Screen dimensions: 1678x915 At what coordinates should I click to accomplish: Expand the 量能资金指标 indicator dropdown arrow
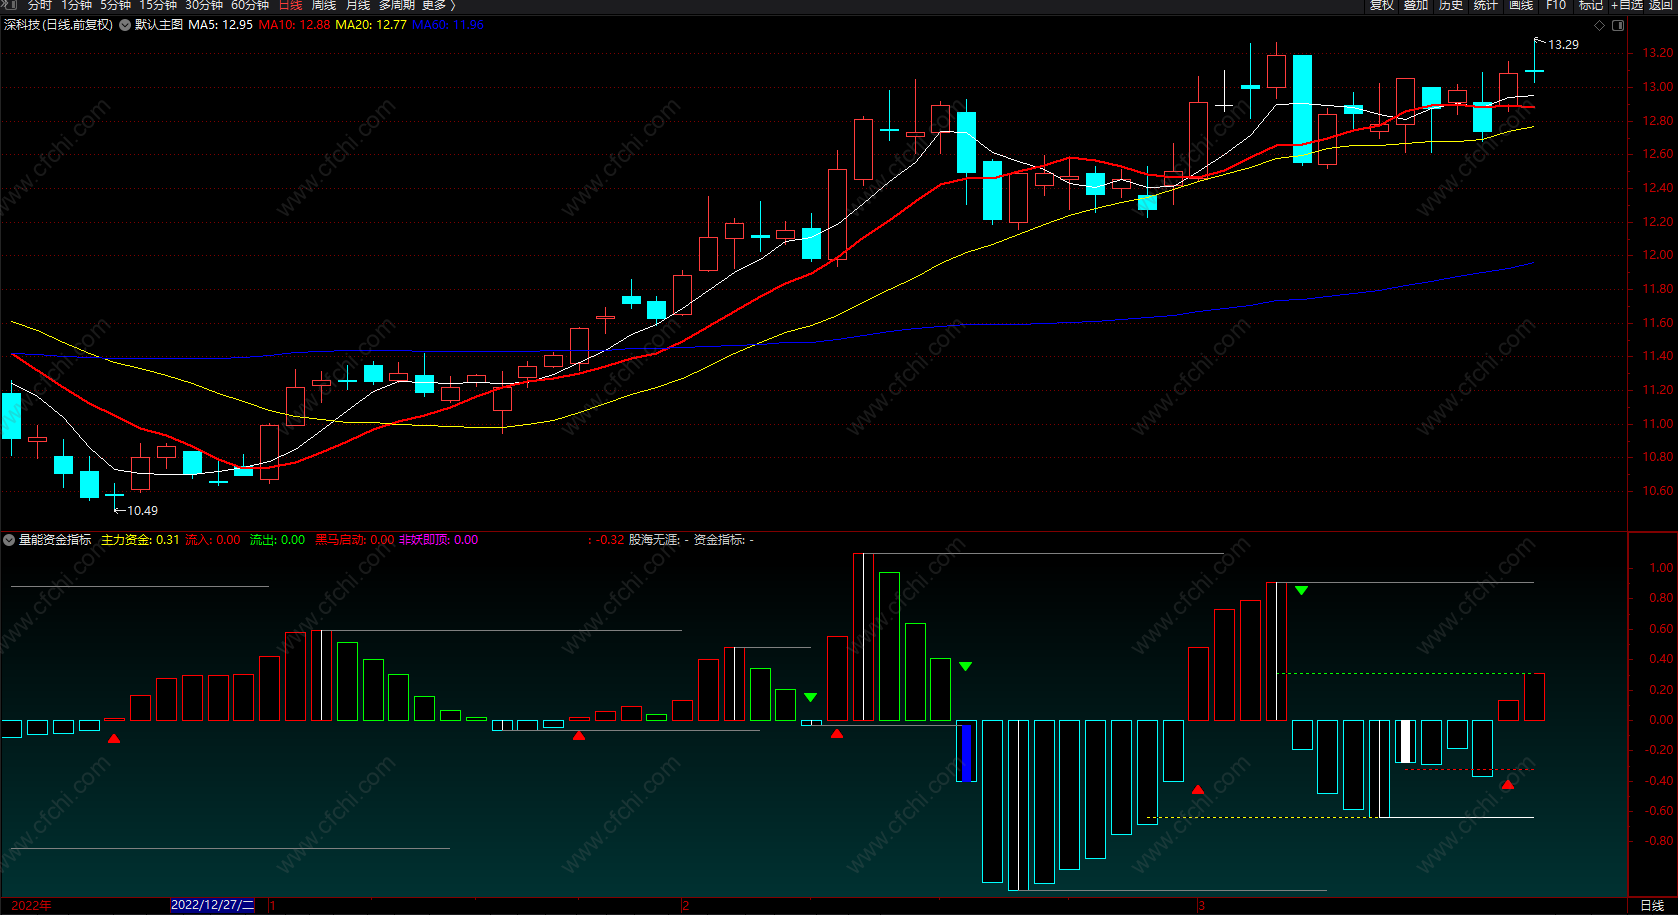coord(9,540)
